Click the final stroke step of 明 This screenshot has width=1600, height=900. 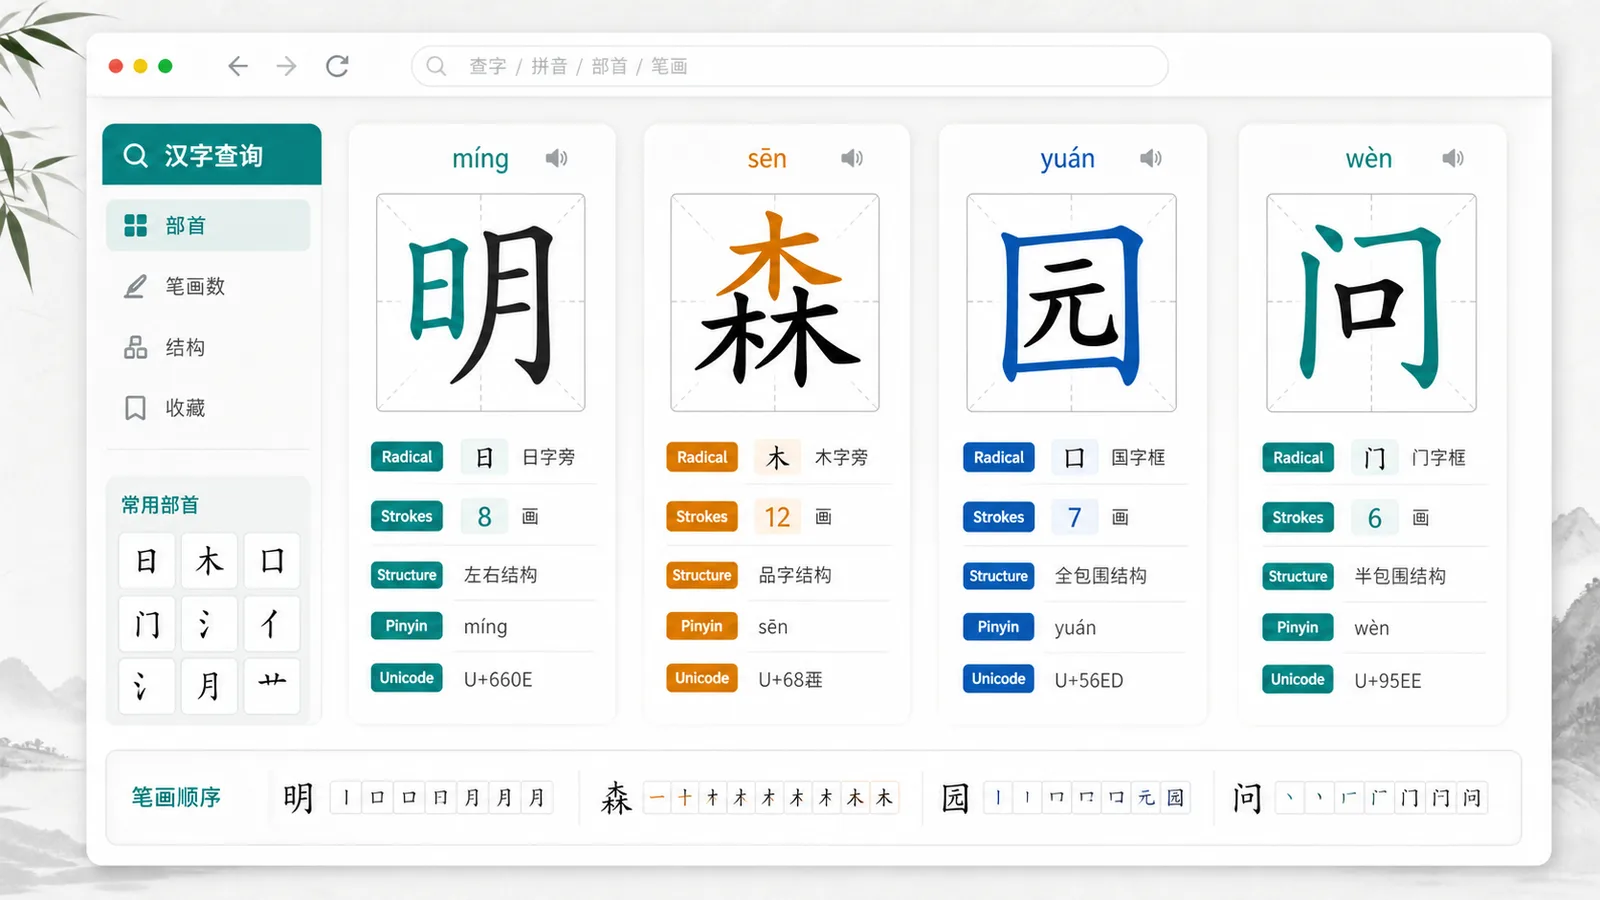(x=537, y=798)
